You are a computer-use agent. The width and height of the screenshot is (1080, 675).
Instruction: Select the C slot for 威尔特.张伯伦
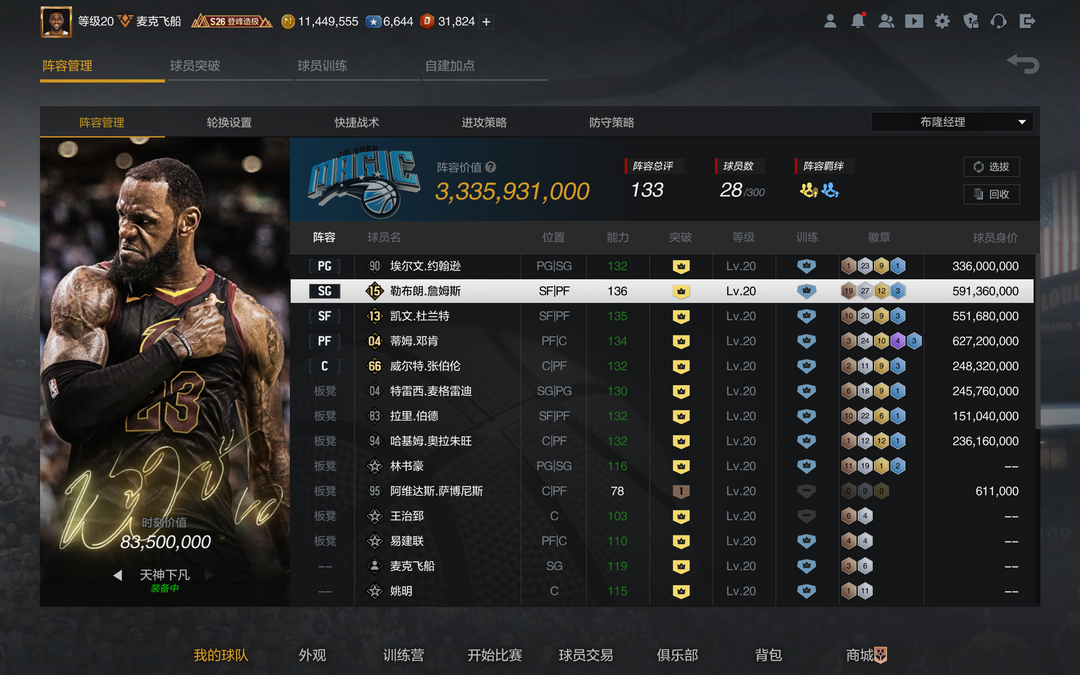324,366
